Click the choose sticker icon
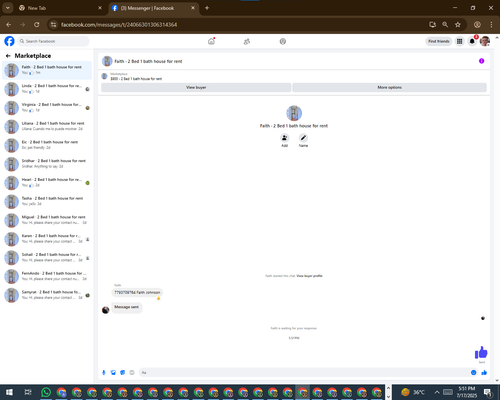This screenshot has width=500, height=400. click(122, 372)
